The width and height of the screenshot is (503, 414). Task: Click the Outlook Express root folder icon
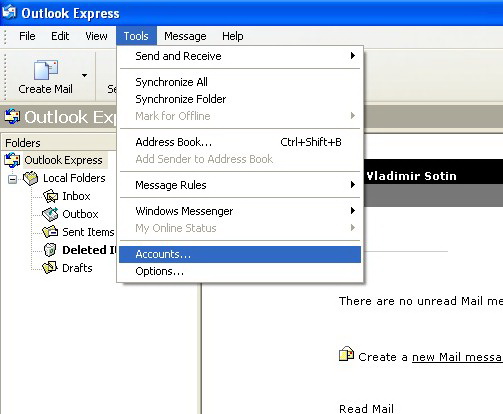tap(12, 160)
